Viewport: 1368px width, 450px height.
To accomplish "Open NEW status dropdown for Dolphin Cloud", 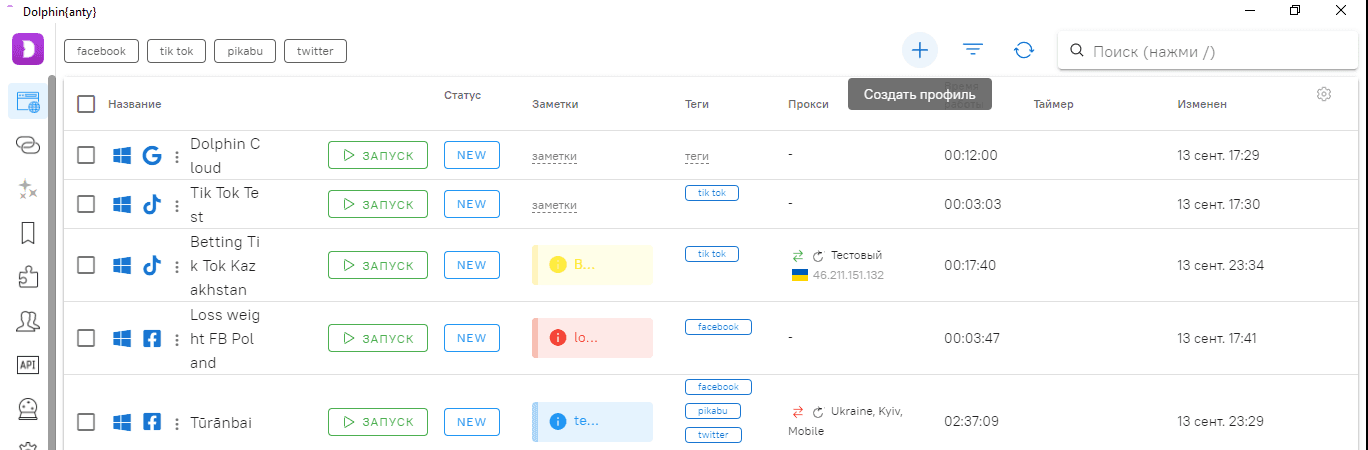I will click(x=472, y=155).
